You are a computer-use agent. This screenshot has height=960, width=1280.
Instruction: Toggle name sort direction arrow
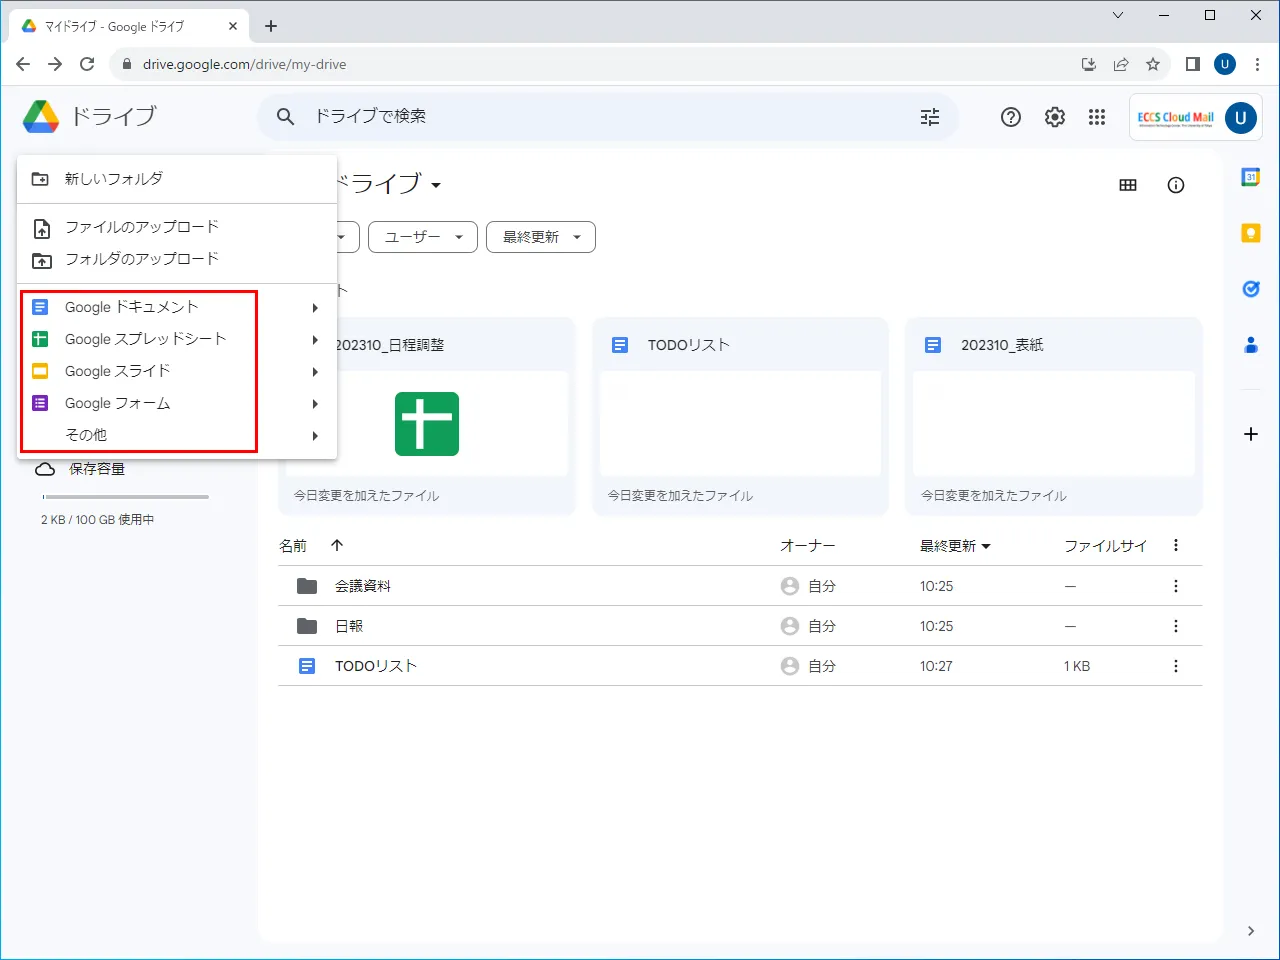[x=337, y=545]
